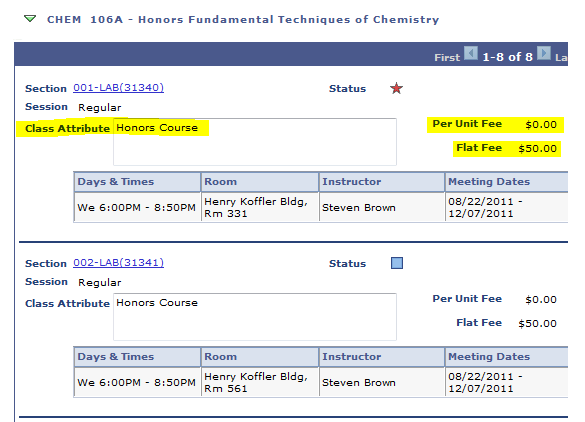Collapse the CHEM 106A course section

point(30,18)
